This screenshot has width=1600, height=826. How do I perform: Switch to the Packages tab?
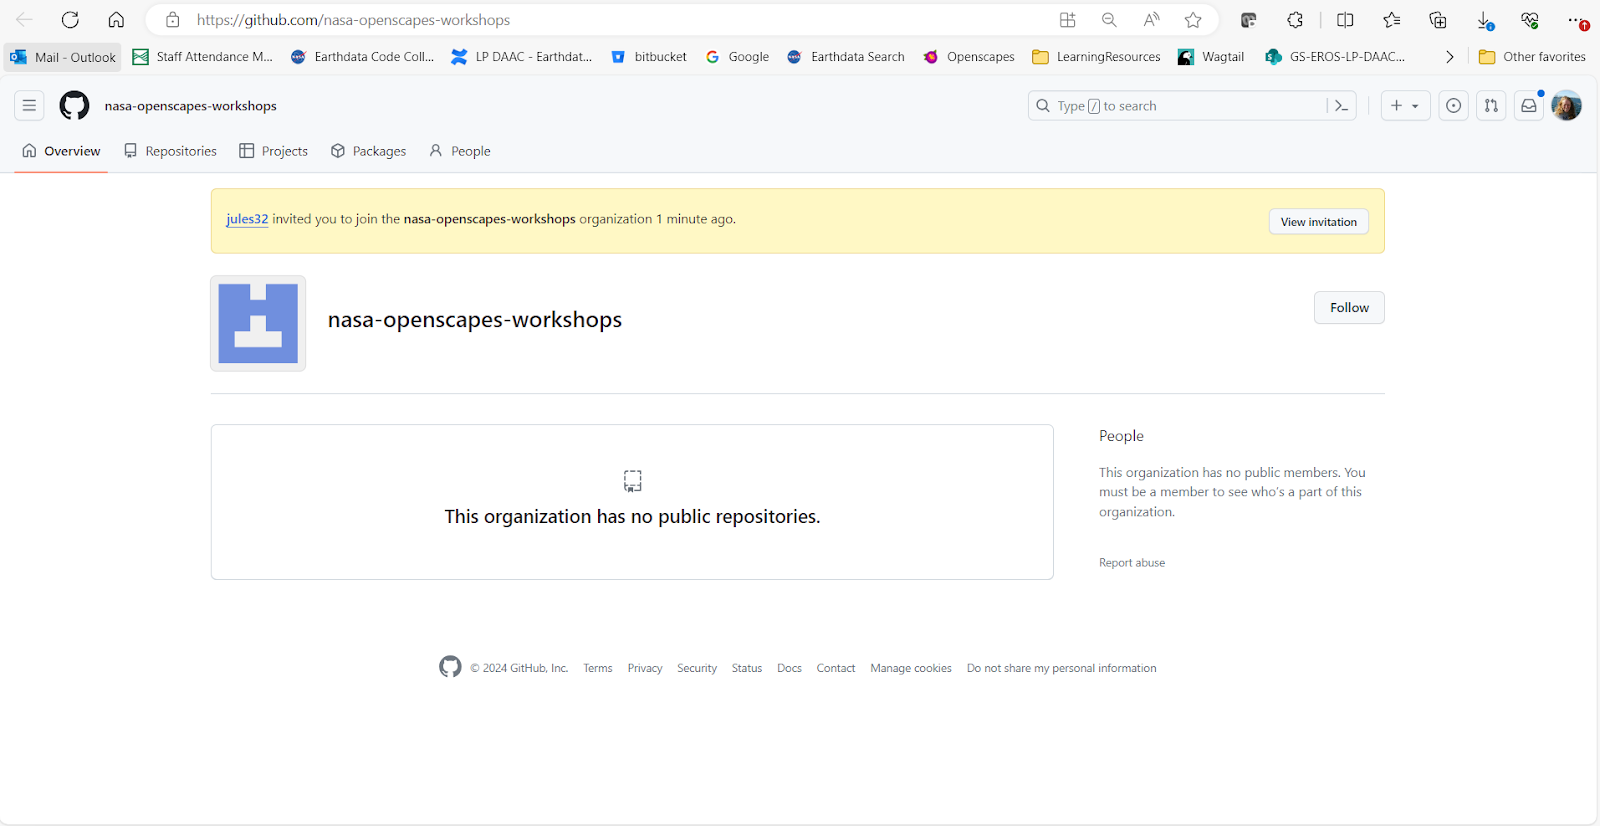tap(369, 151)
